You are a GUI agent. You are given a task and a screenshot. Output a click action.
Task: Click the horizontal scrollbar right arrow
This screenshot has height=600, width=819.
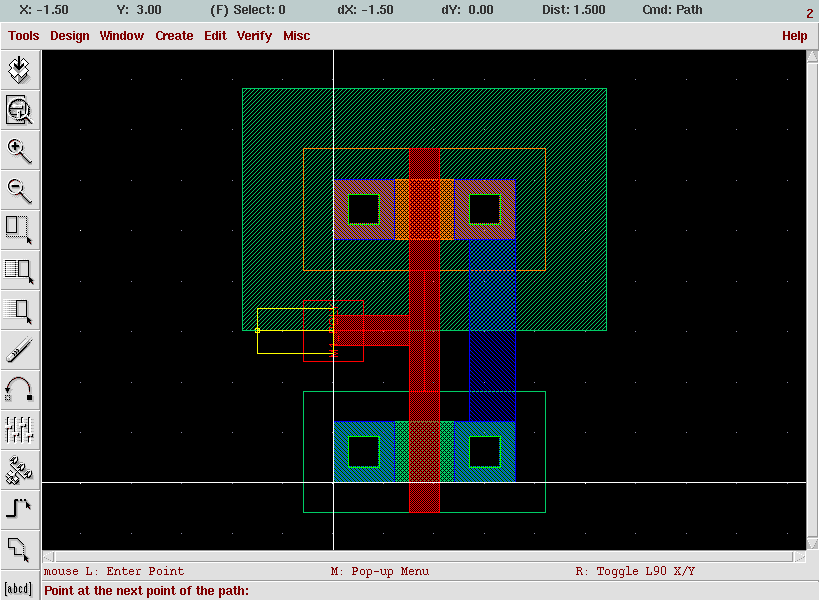click(x=800, y=557)
